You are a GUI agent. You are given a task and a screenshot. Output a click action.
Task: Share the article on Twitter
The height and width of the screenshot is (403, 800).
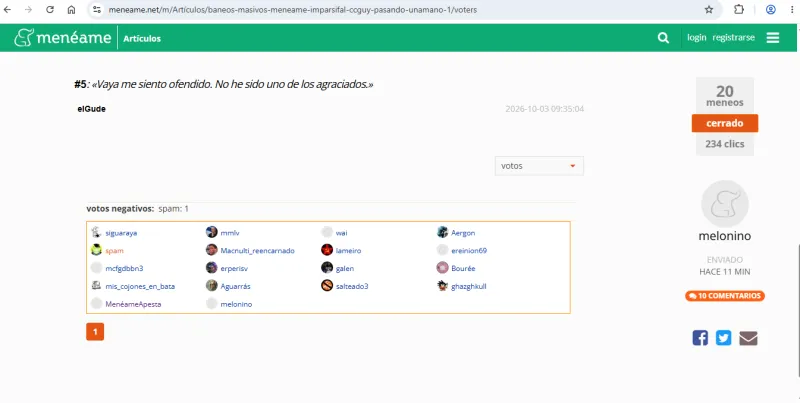coord(723,338)
